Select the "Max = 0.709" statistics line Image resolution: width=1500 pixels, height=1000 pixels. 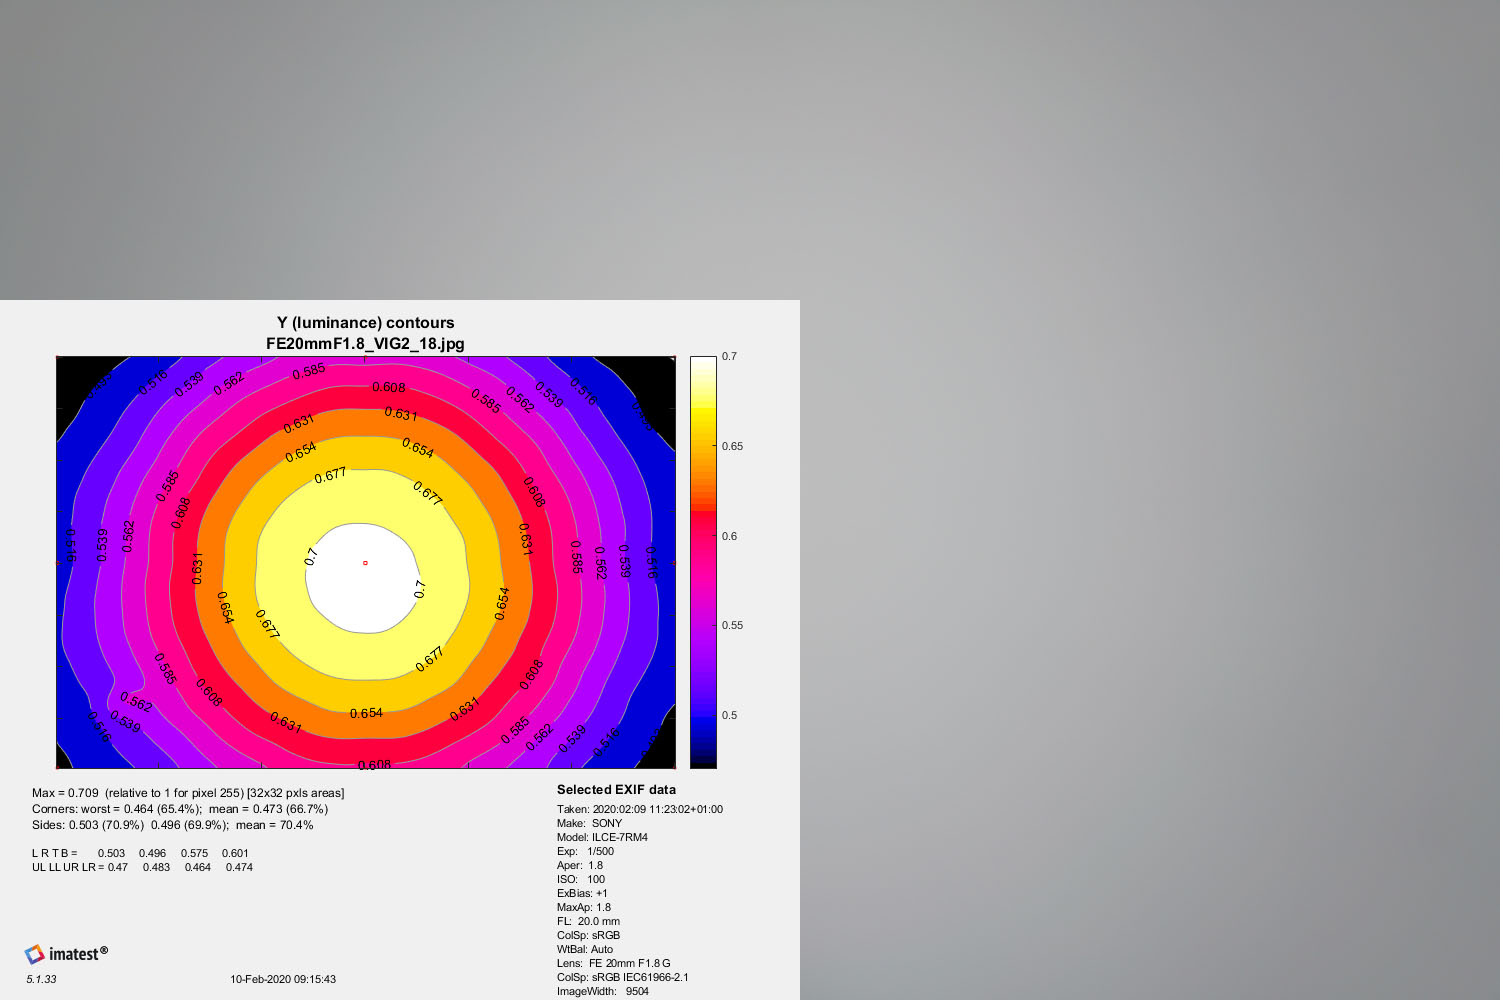tap(188, 793)
